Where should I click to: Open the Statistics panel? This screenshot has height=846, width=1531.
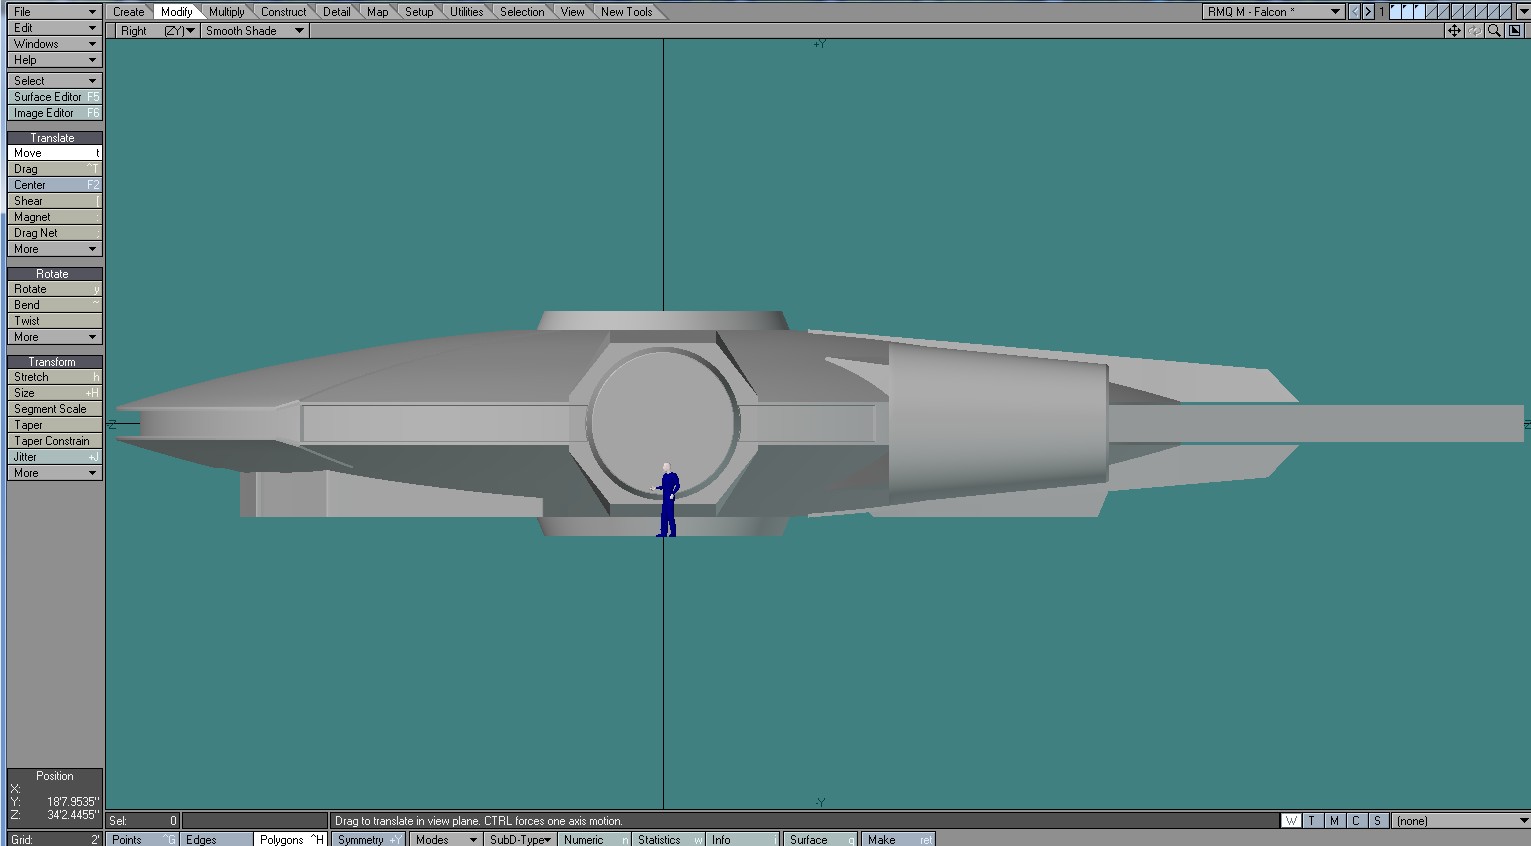point(669,839)
